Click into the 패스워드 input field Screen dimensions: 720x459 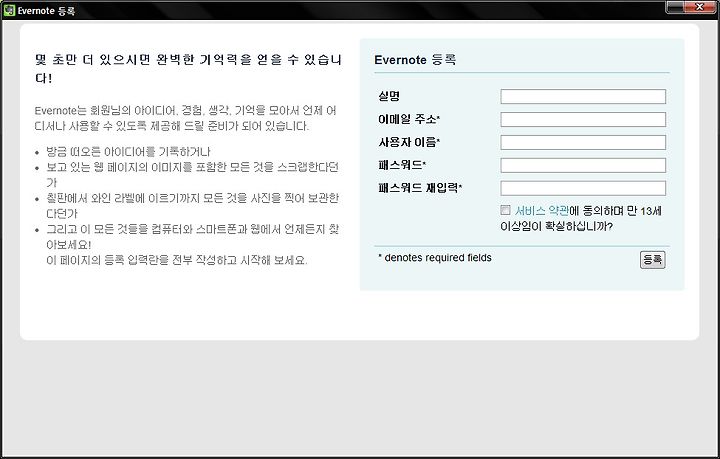[x=583, y=165]
